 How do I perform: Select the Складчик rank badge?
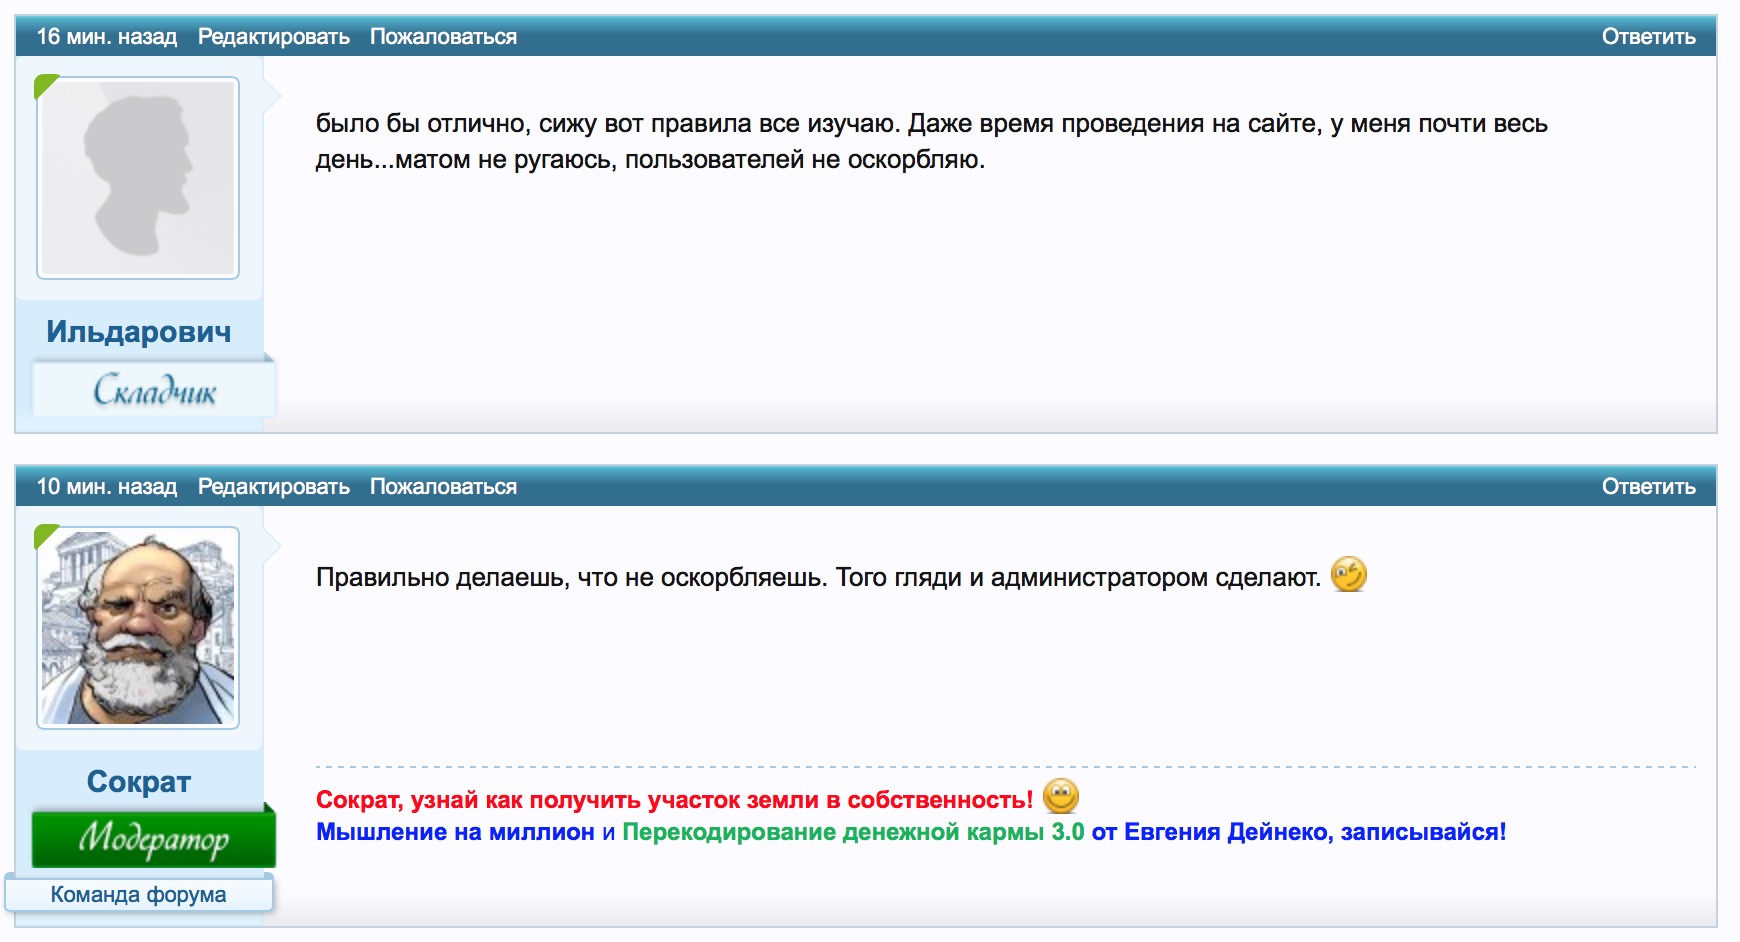(154, 389)
